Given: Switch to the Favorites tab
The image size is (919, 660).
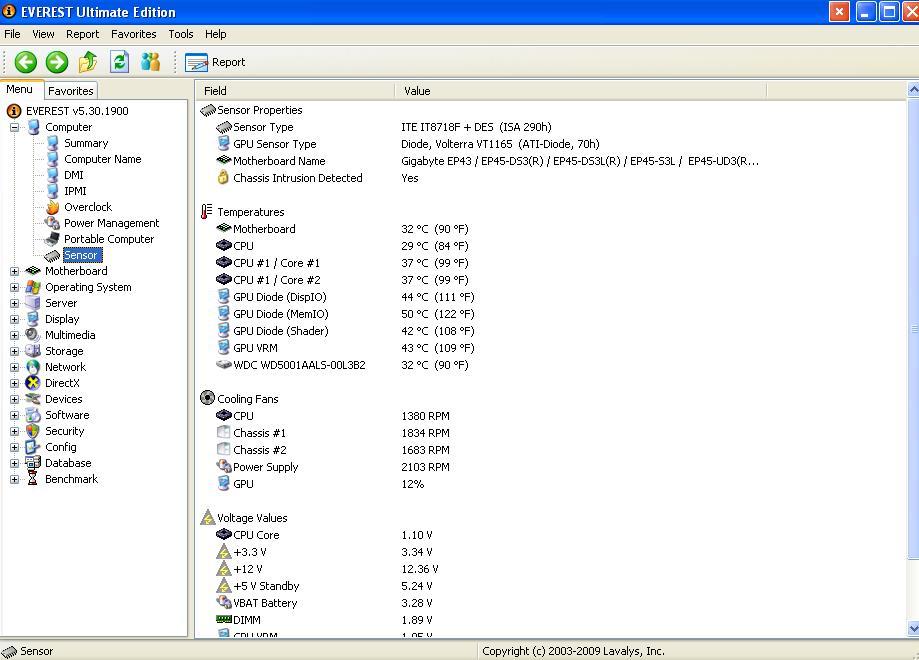Looking at the screenshot, I should (x=70, y=90).
